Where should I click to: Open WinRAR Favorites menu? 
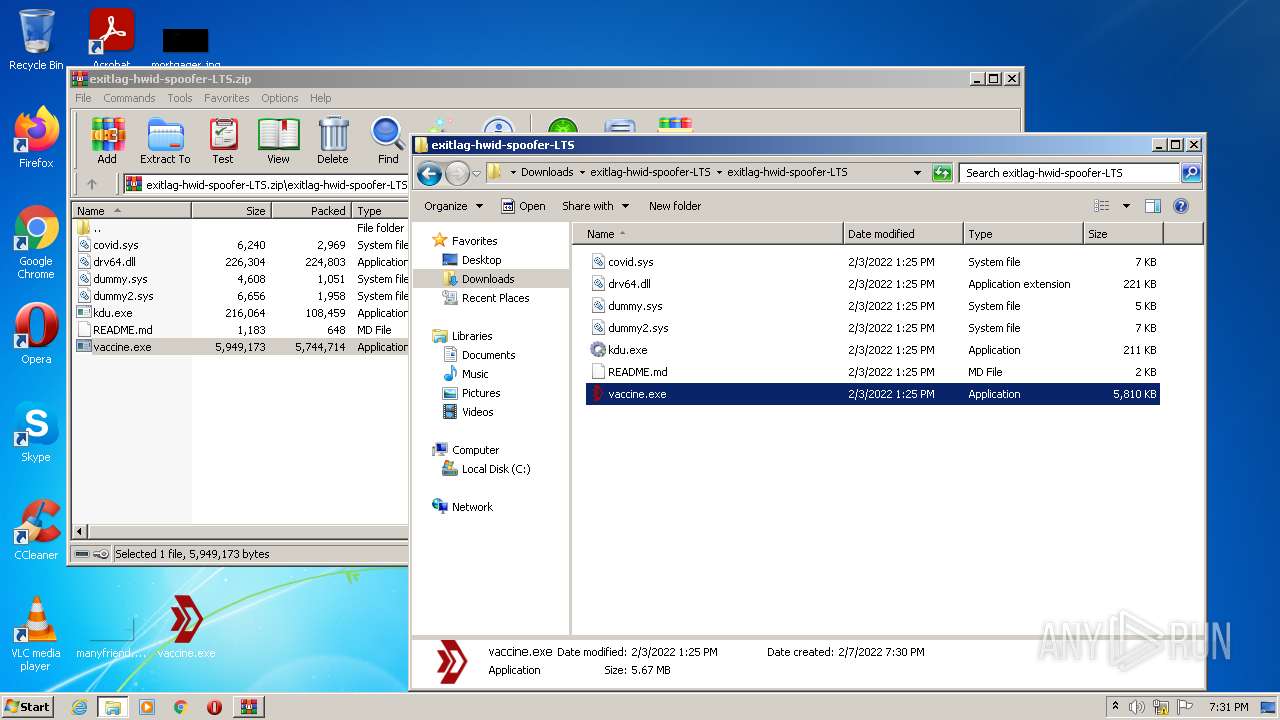pyautogui.click(x=227, y=98)
